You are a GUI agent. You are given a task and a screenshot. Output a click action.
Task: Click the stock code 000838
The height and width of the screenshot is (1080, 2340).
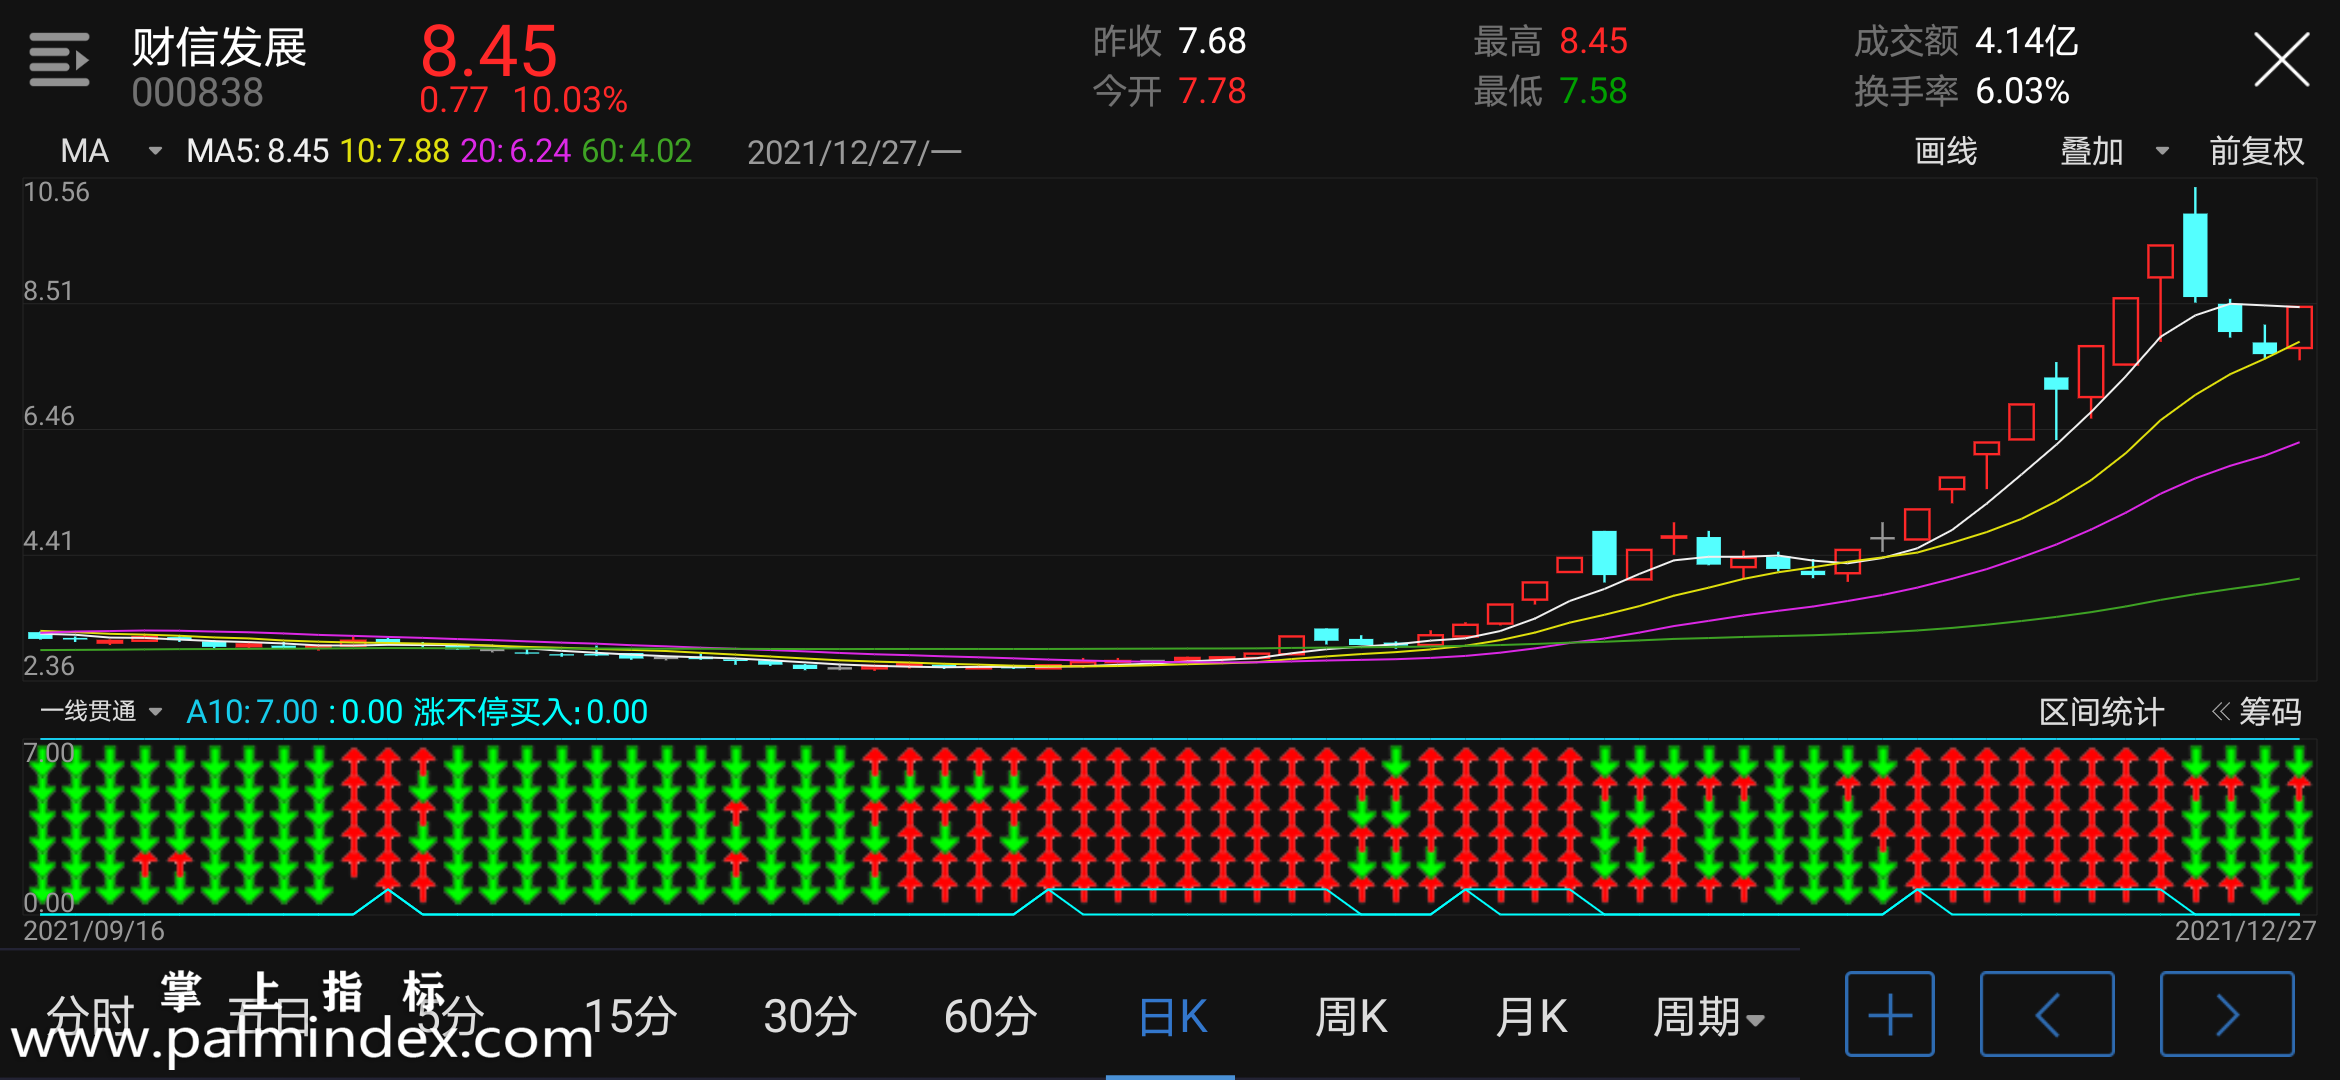pos(197,93)
